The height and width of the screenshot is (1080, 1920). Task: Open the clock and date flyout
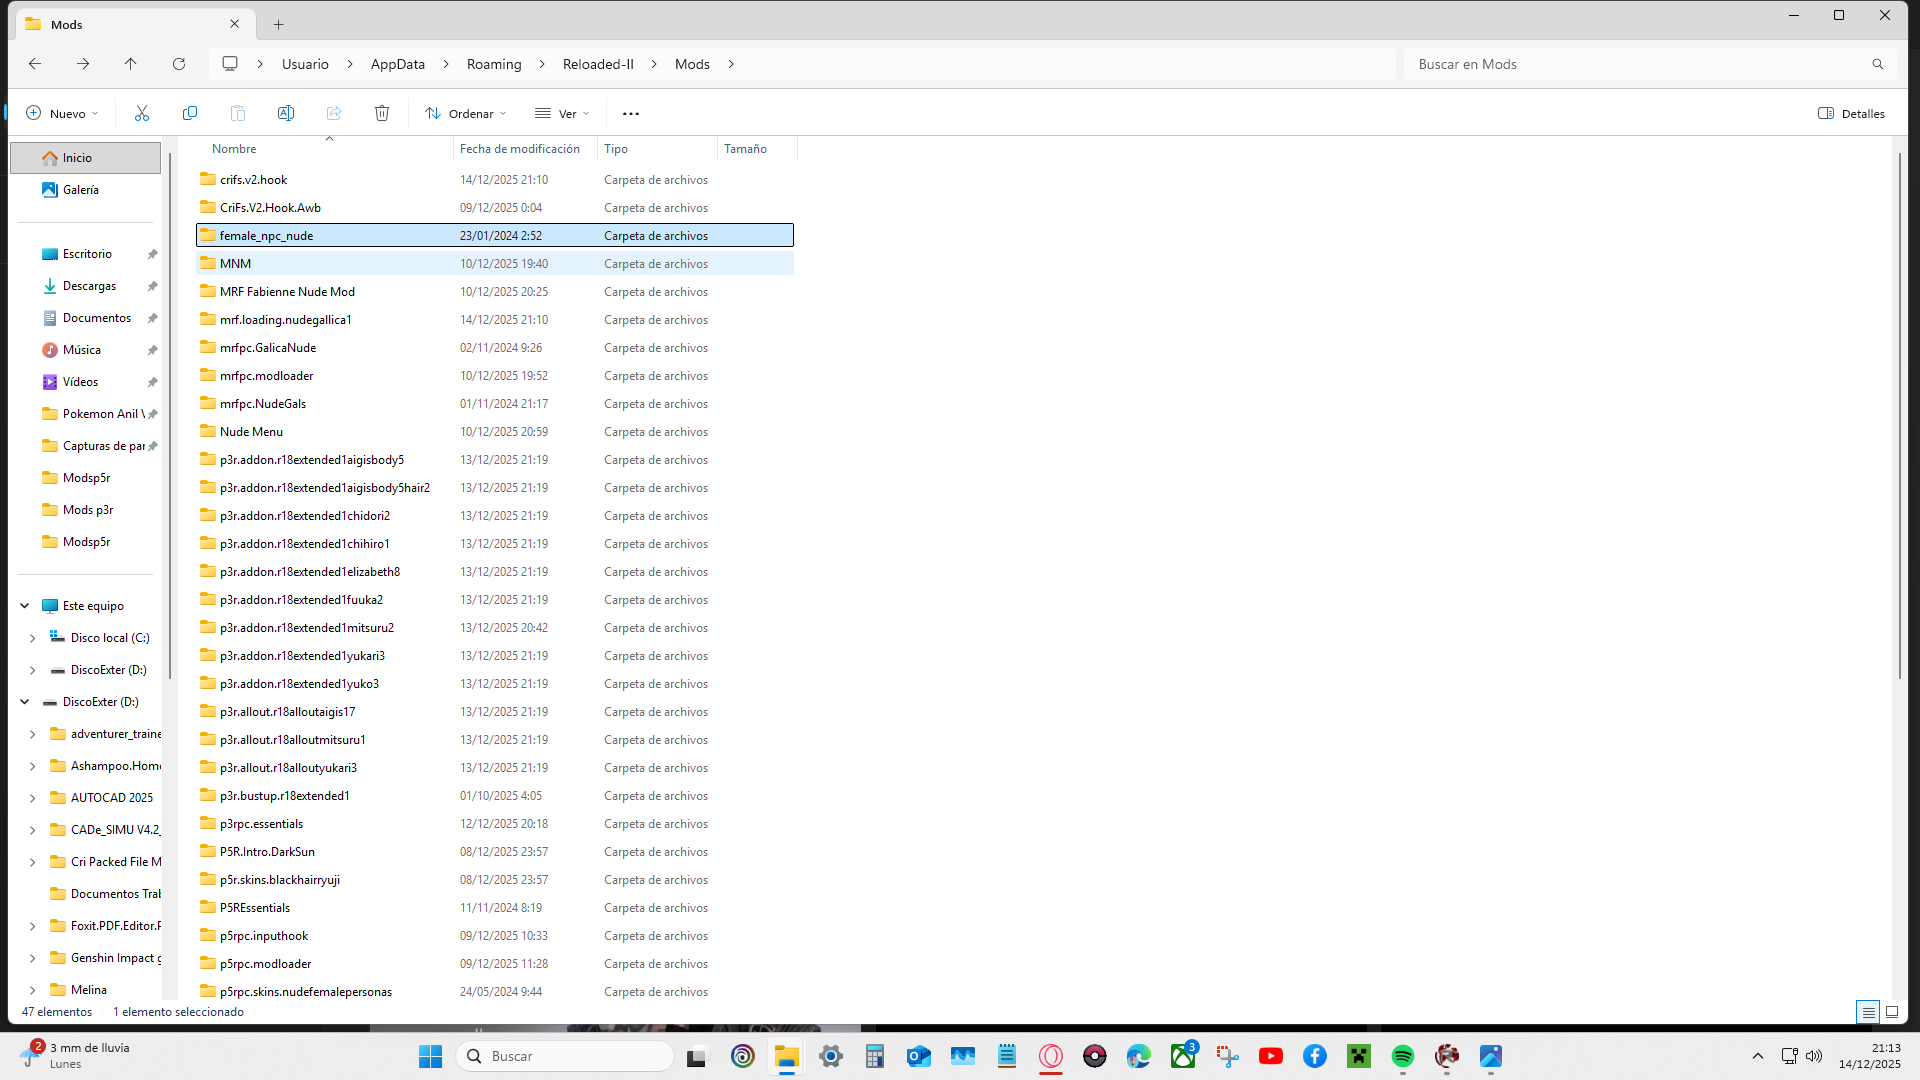coord(1869,1056)
